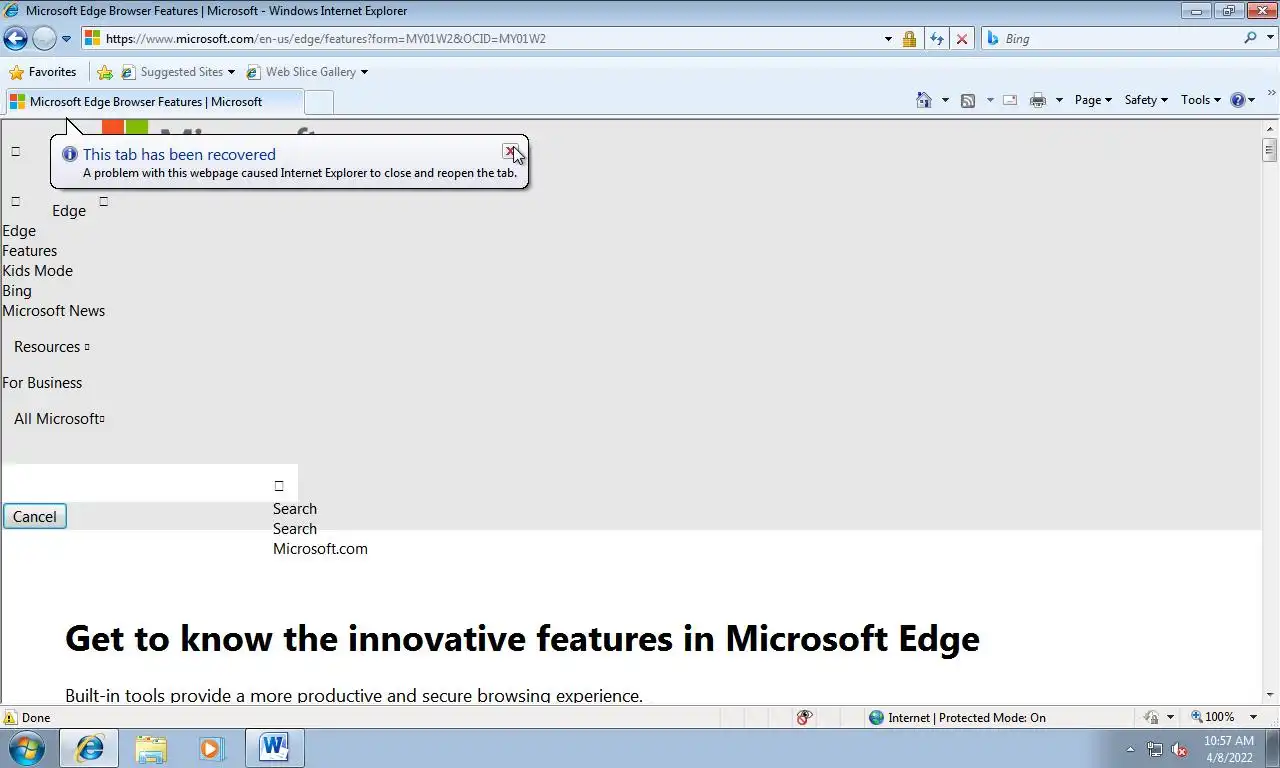Open Microsoft Word from taskbar

coord(274,748)
